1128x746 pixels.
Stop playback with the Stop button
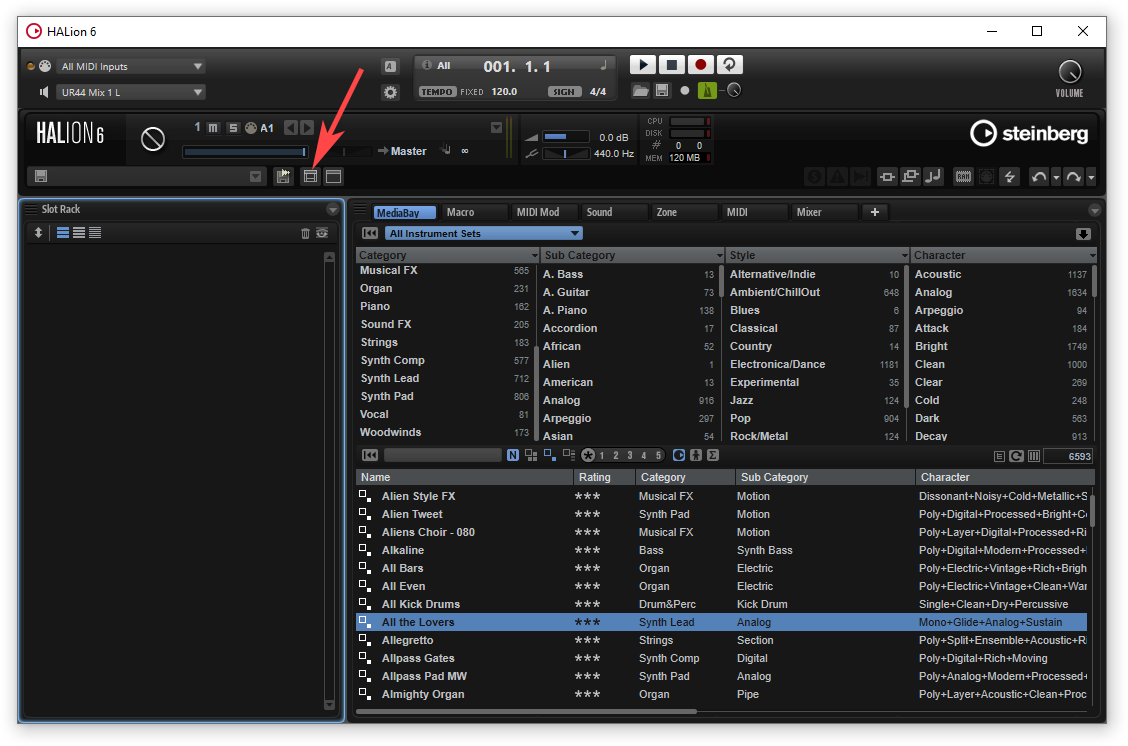(x=671, y=65)
